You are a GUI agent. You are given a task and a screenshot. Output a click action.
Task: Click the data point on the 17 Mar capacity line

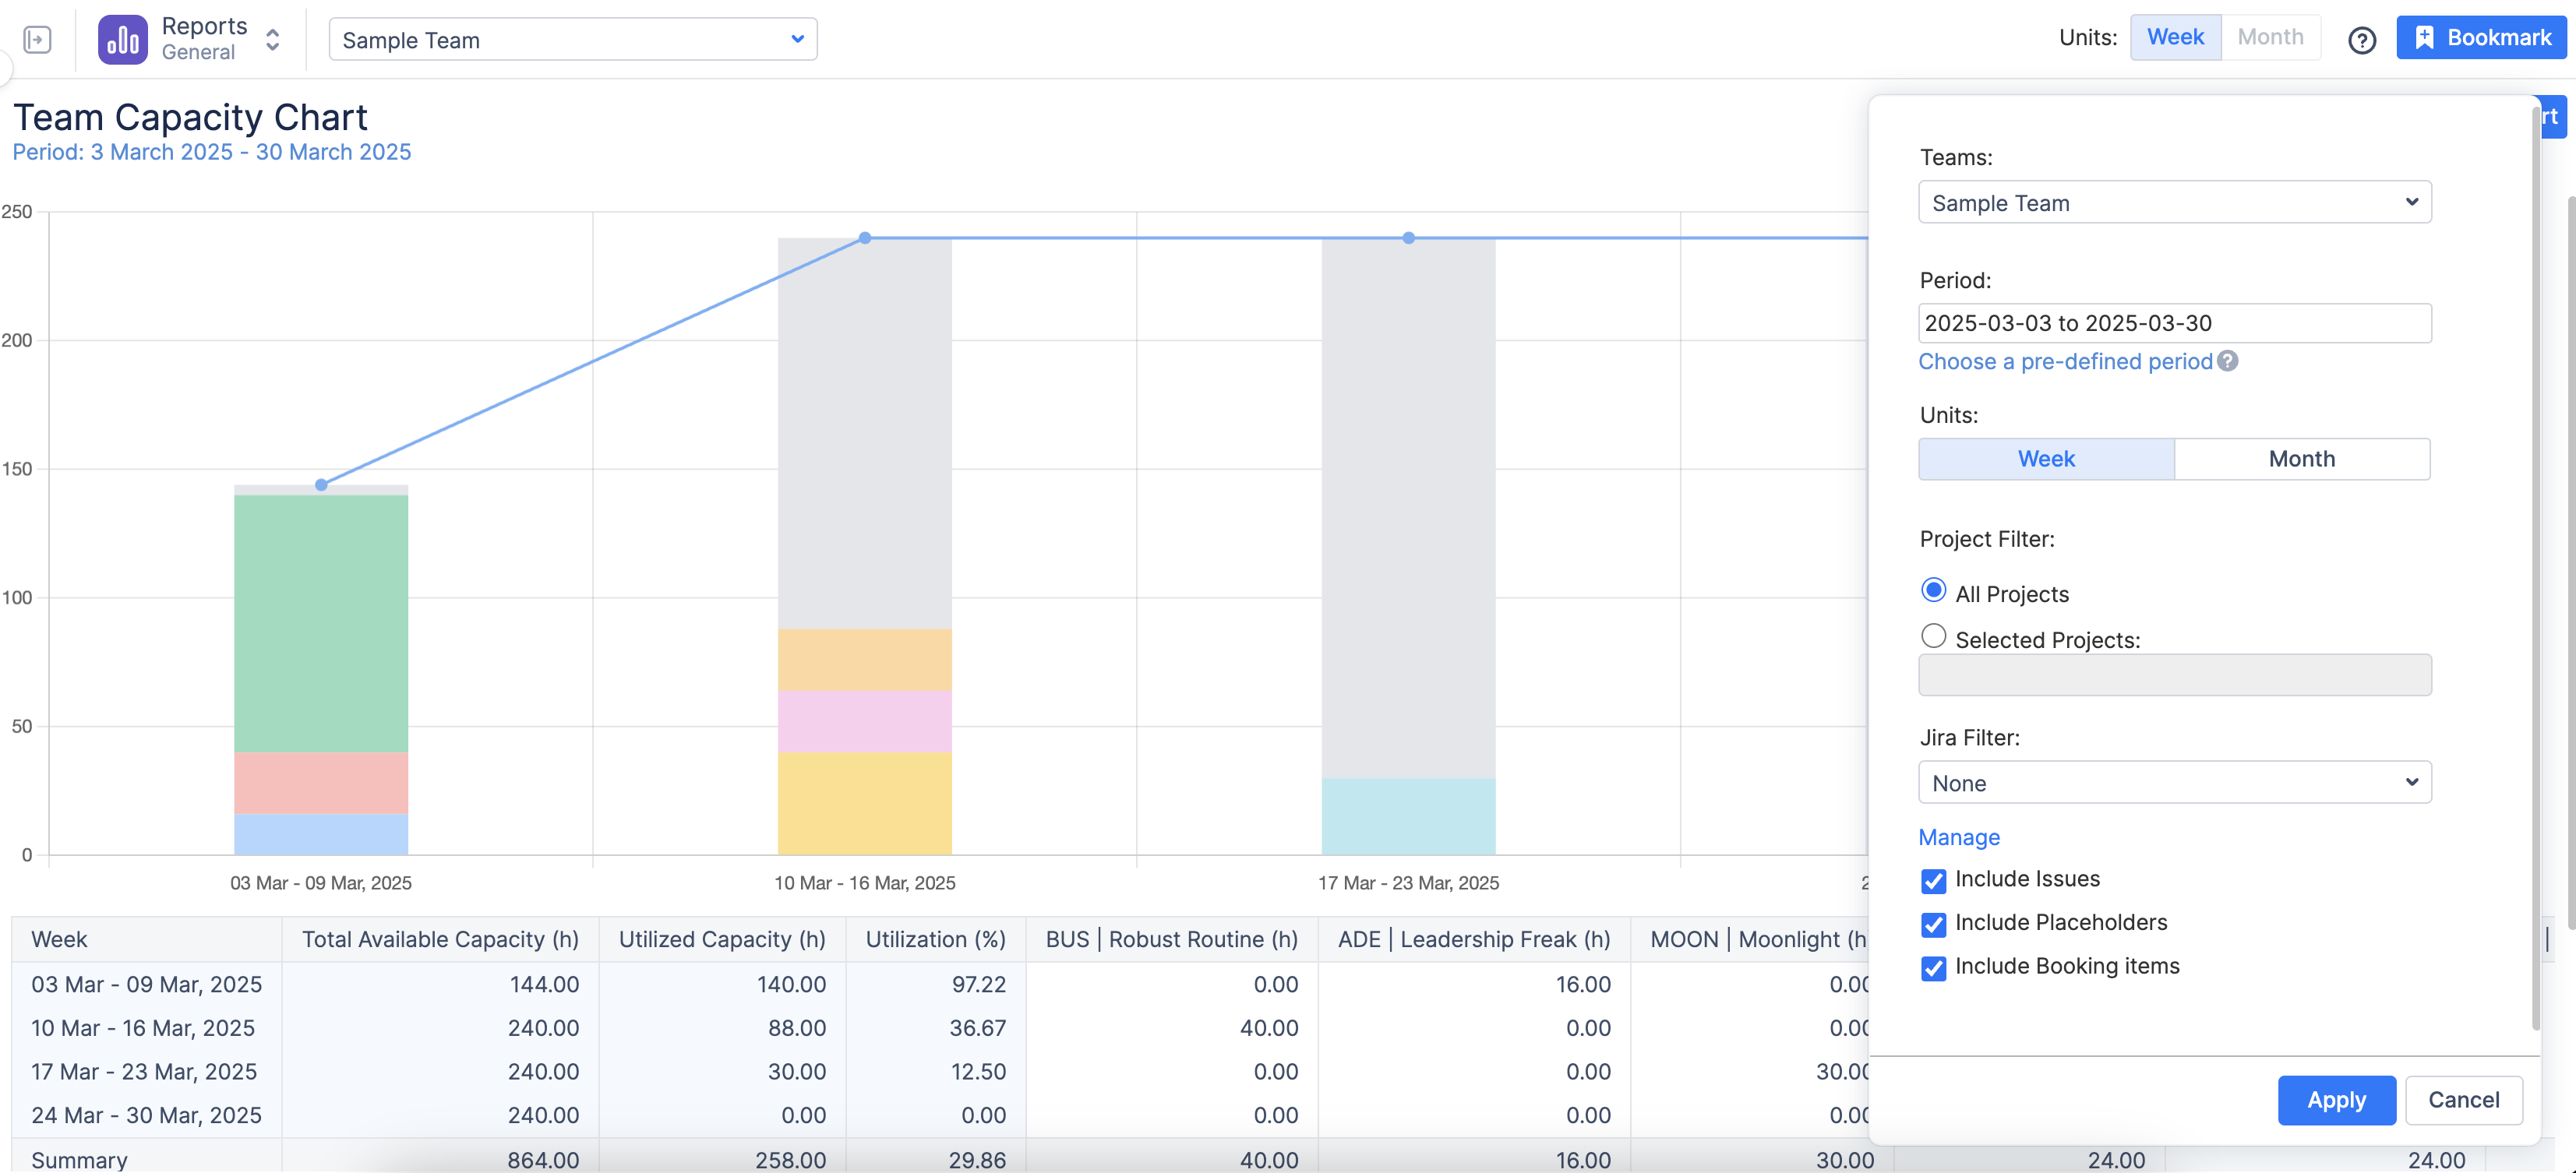[x=1408, y=238]
